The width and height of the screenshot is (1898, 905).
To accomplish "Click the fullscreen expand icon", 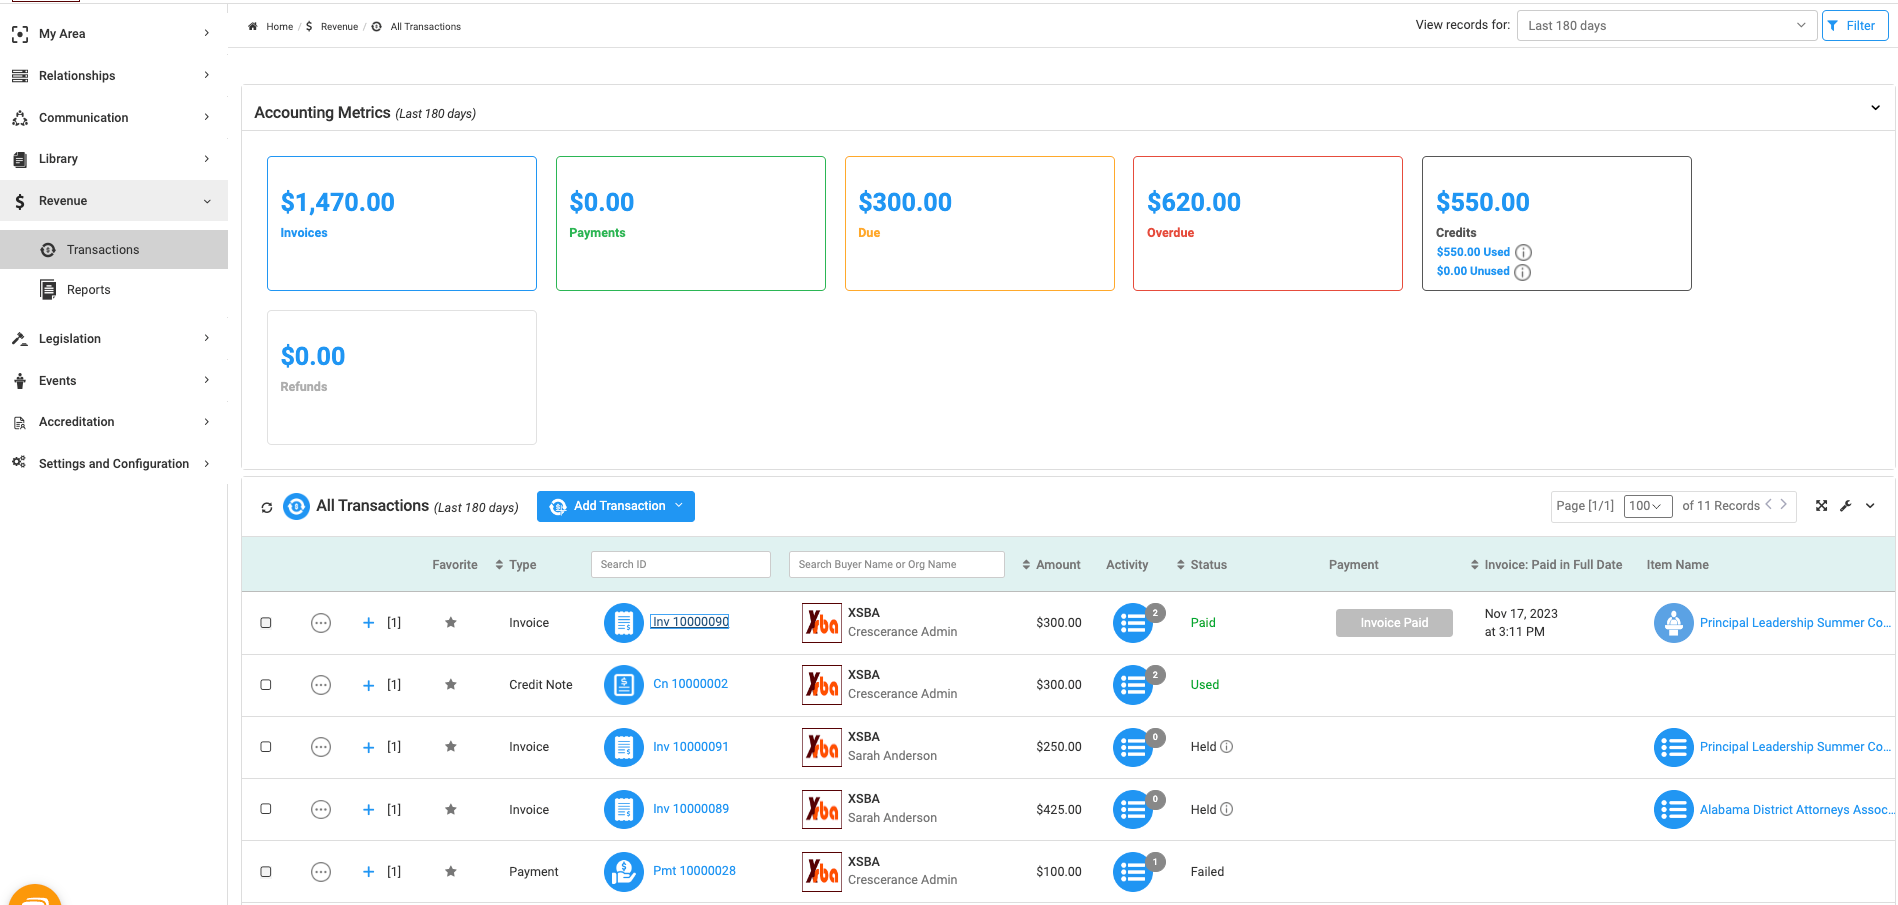I will [x=1822, y=506].
